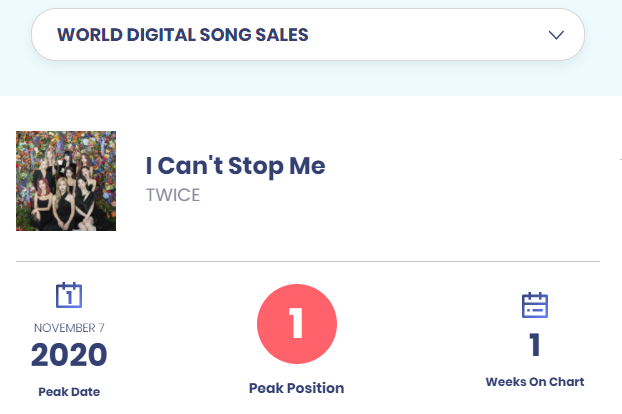Click the Peak Date calendar icon
This screenshot has height=414, width=622.
[x=68, y=295]
